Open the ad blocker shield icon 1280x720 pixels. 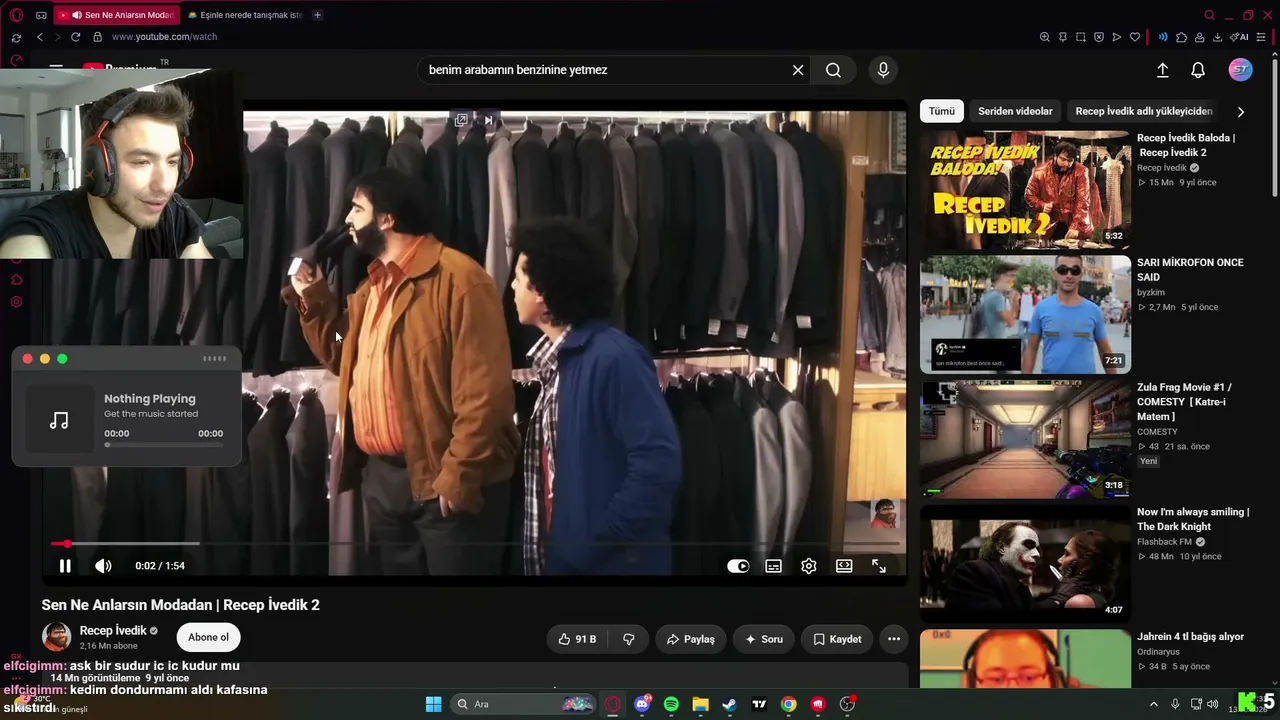[1099, 37]
